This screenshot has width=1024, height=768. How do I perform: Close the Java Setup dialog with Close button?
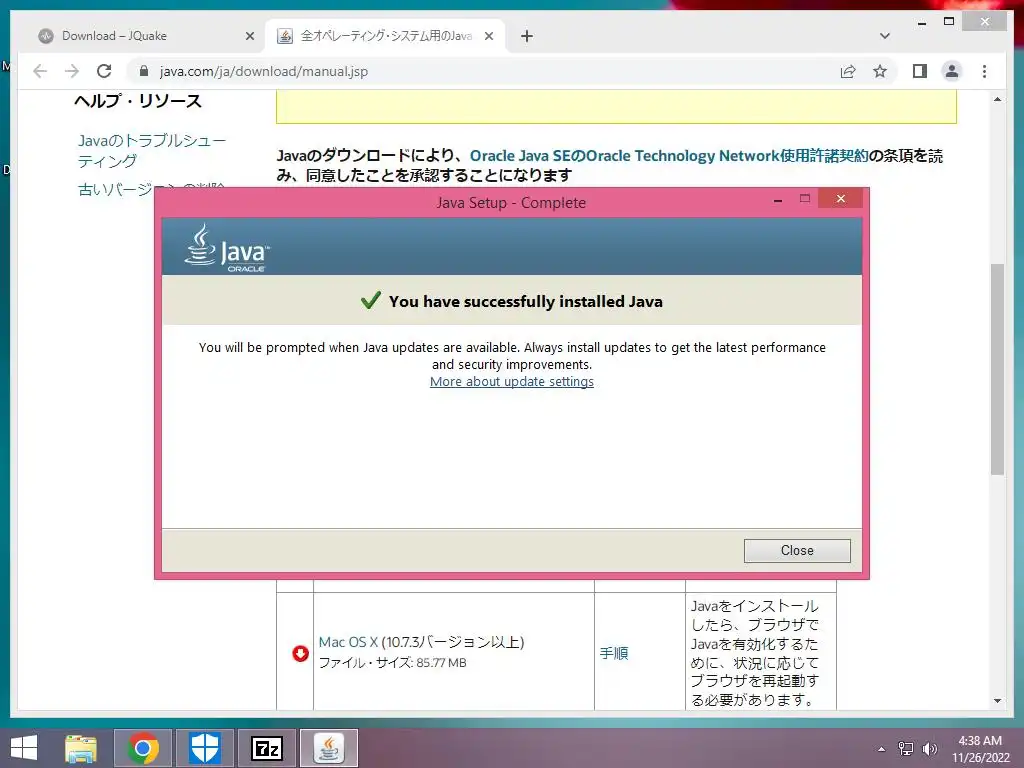(x=797, y=551)
